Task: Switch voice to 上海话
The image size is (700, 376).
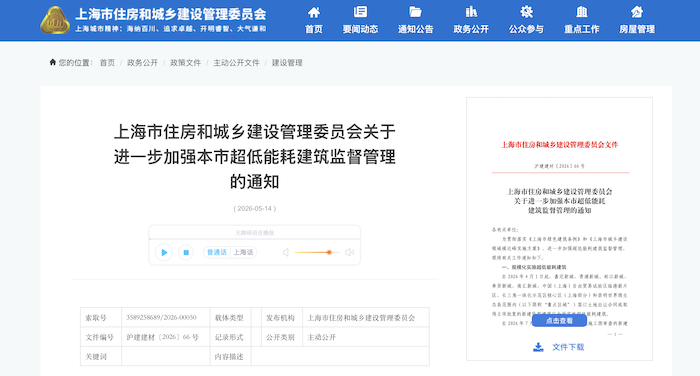Action: click(x=243, y=252)
